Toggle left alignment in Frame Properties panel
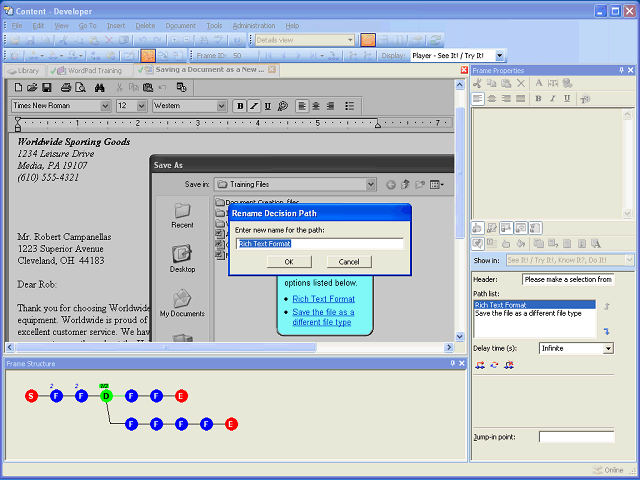Viewport: 640px width, 480px height. pyautogui.click(x=478, y=98)
